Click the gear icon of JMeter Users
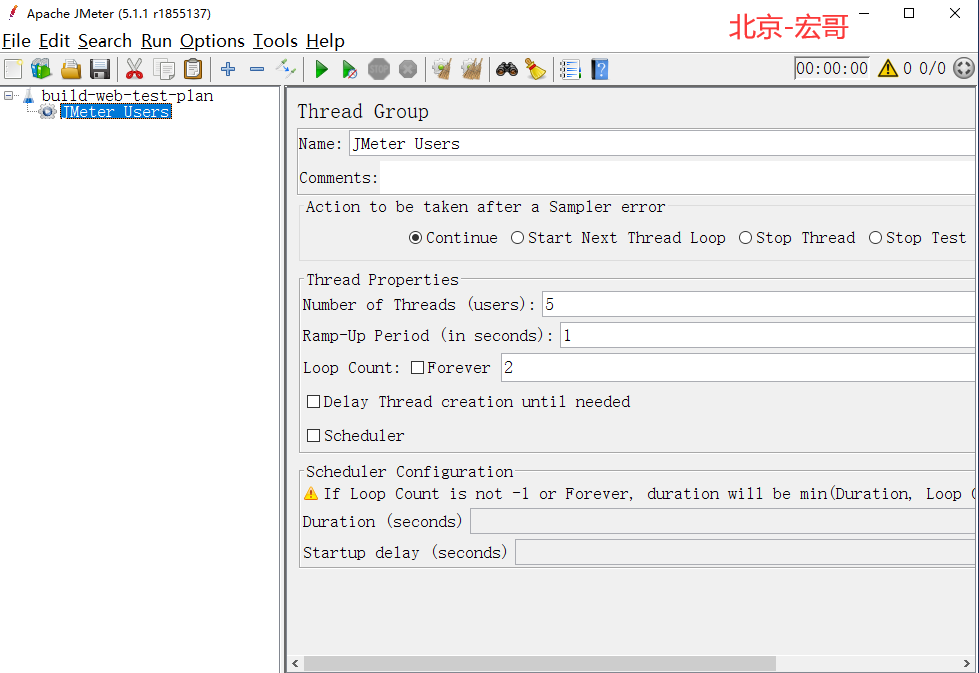Screen dimensions: 979x673 tap(47, 112)
